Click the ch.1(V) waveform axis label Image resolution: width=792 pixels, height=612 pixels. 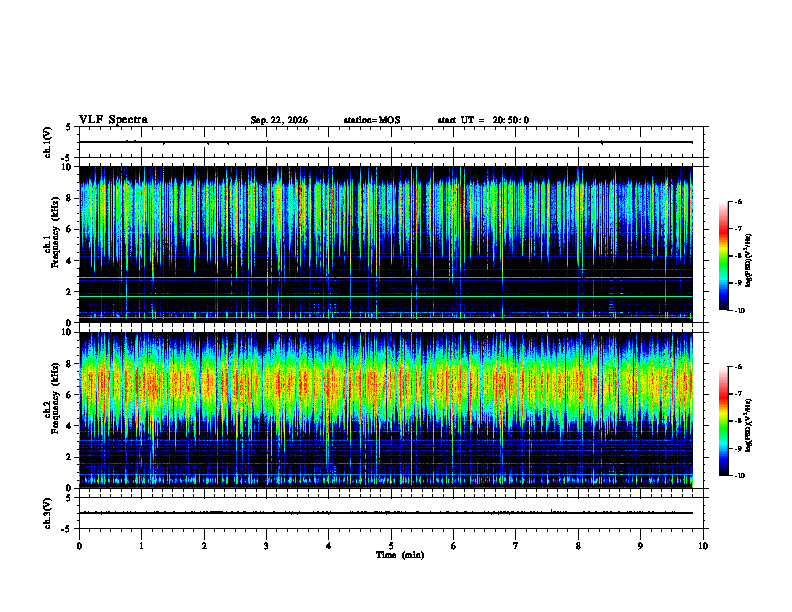(x=48, y=142)
